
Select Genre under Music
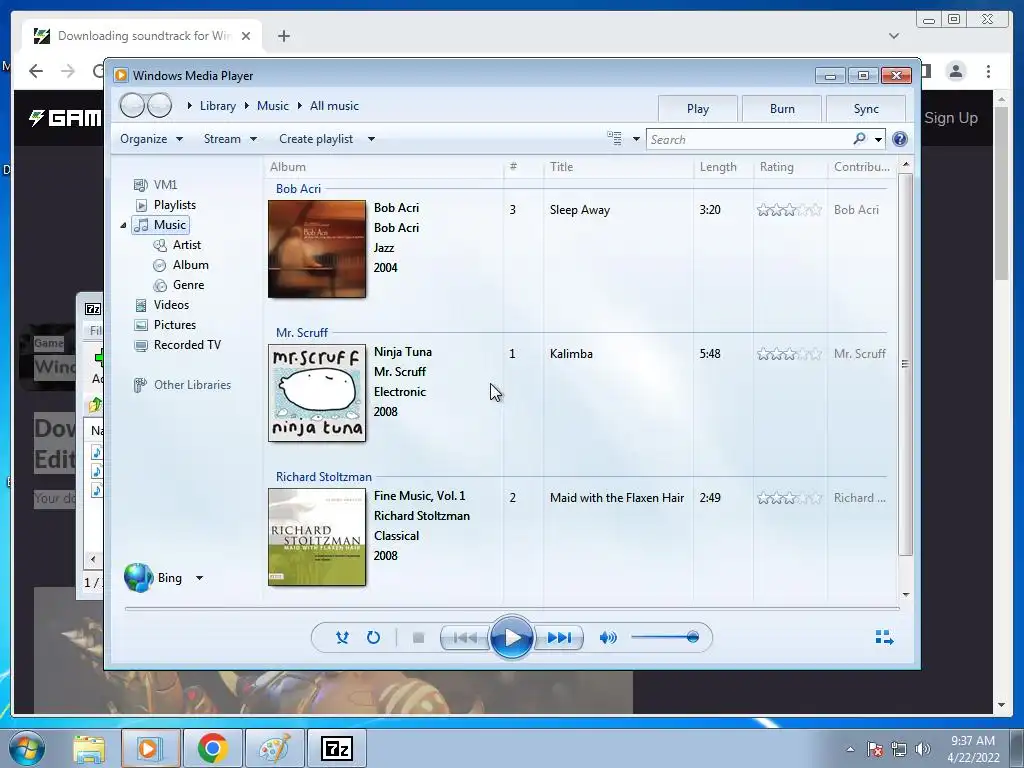click(x=179, y=285)
